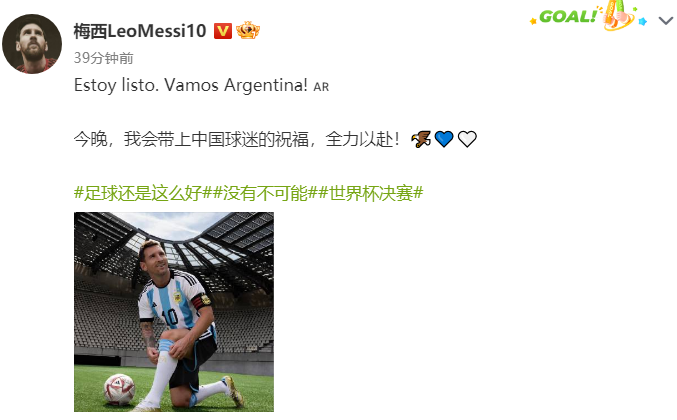Click the eagle emoji in the post
Screen dimensions: 677x420
pyautogui.click(x=421, y=139)
